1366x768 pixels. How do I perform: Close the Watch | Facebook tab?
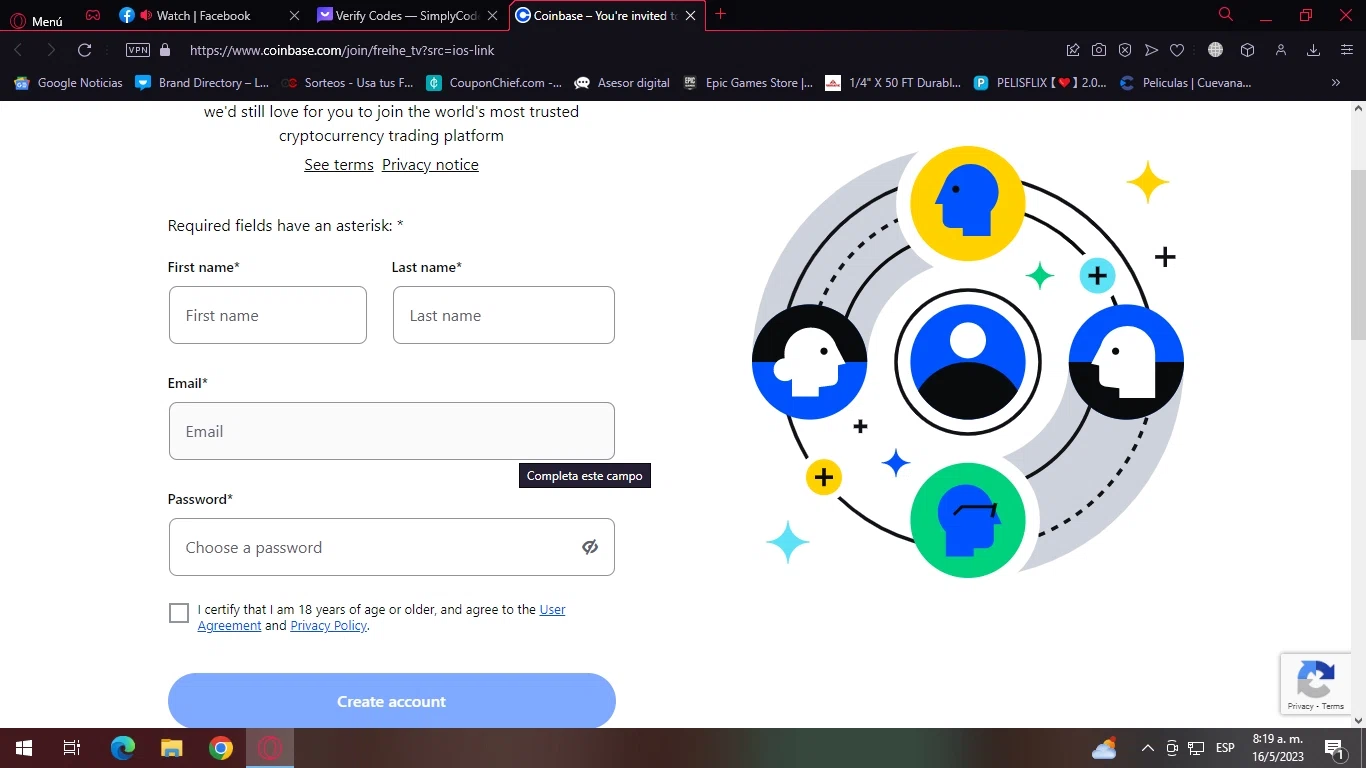click(x=294, y=16)
